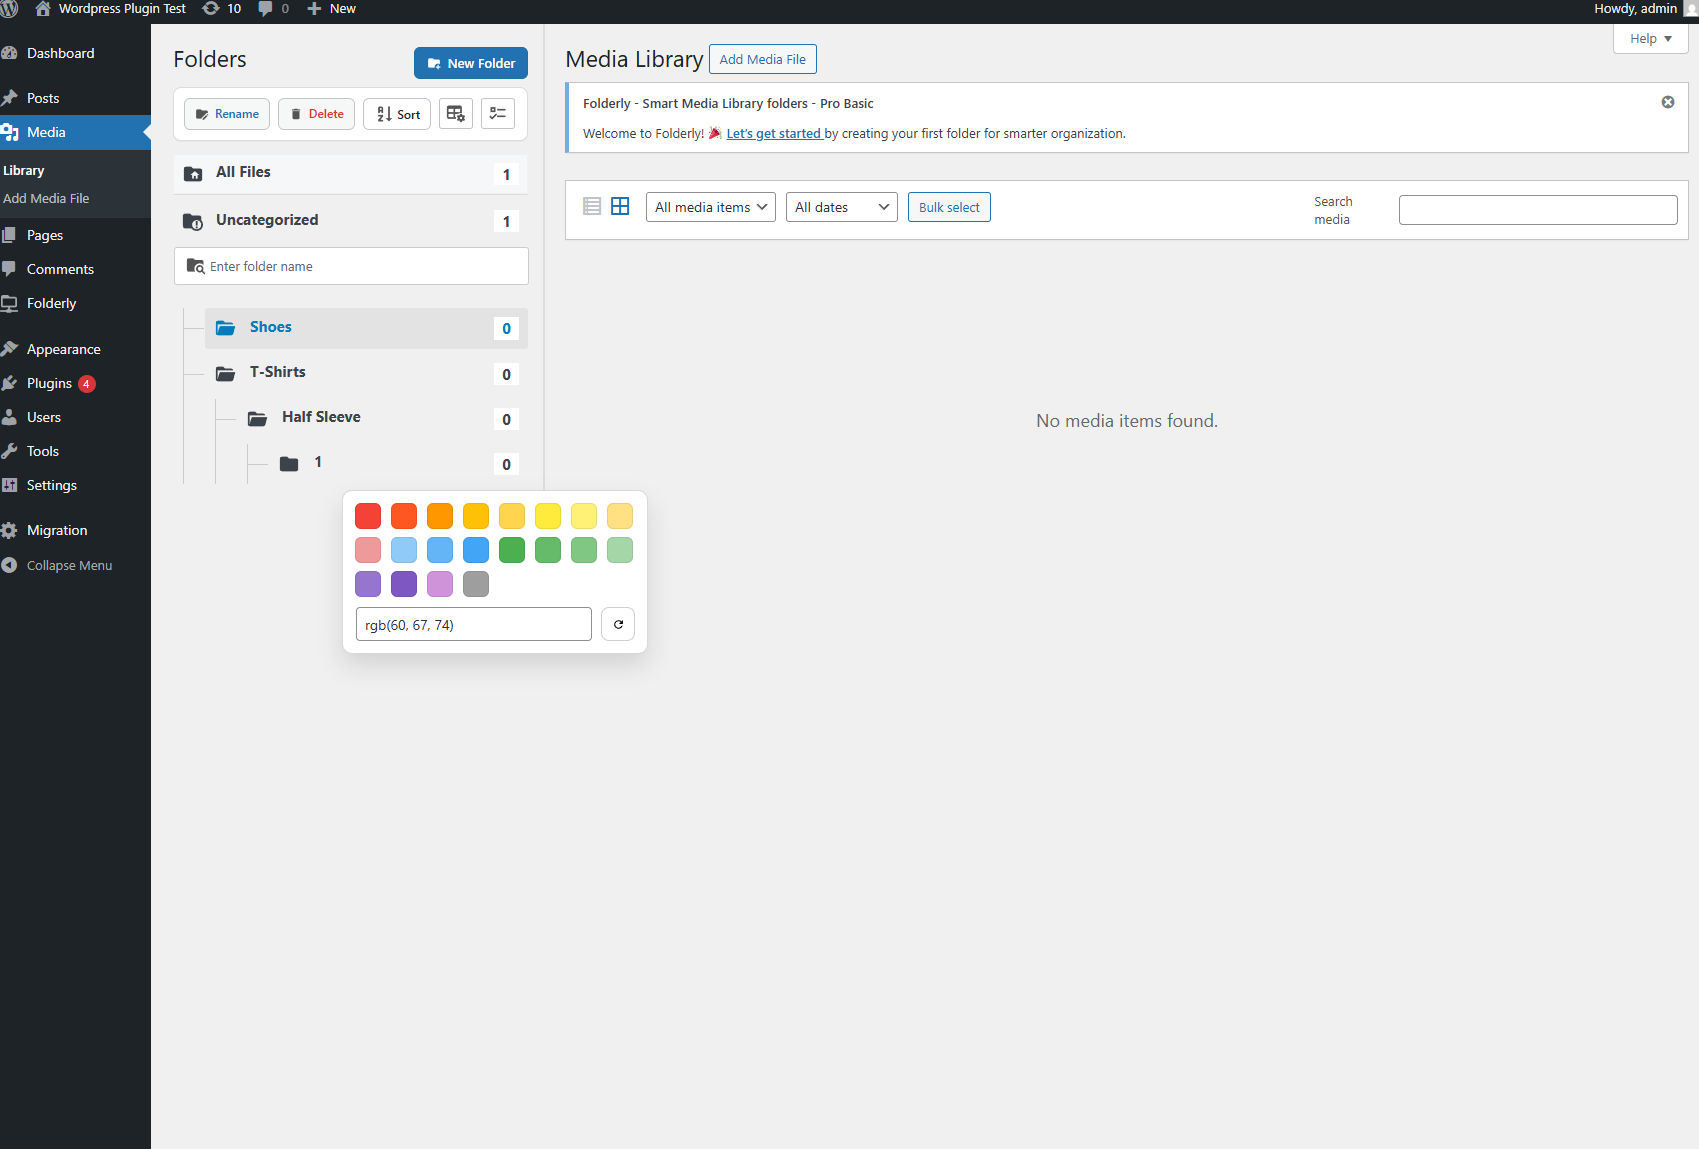Click Add Media File in sidebar submenu

(x=46, y=199)
